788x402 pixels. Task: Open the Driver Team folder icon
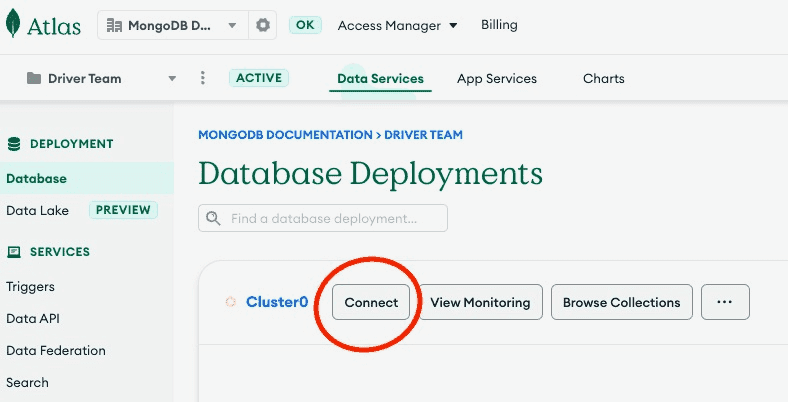tap(34, 78)
